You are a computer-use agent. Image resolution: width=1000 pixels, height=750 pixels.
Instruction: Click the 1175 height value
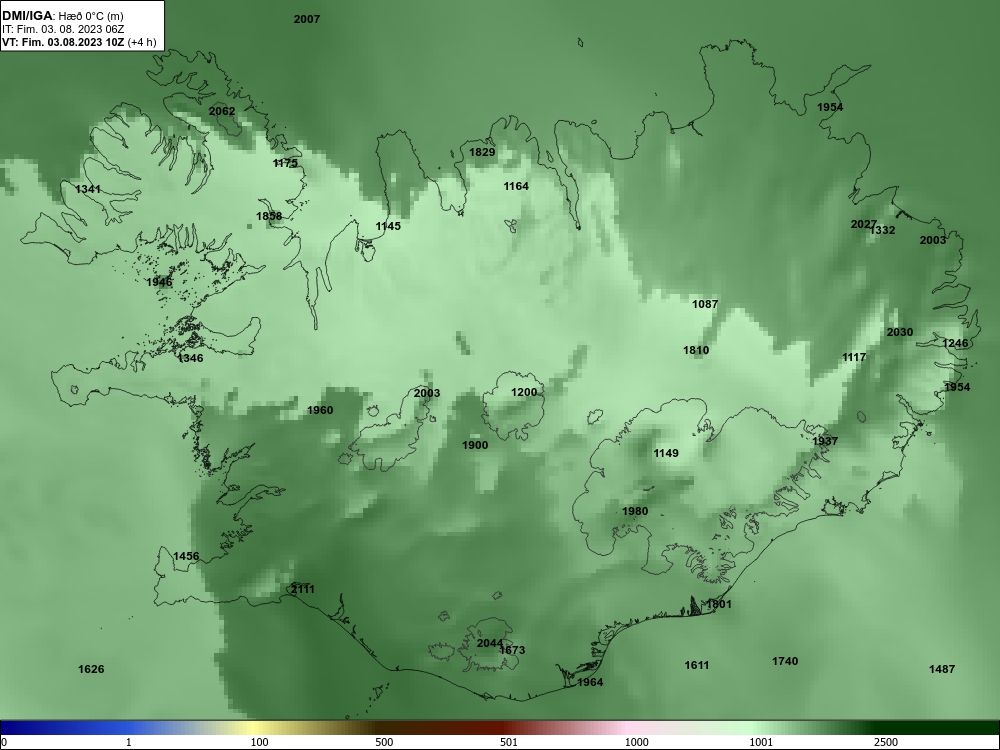[x=285, y=163]
